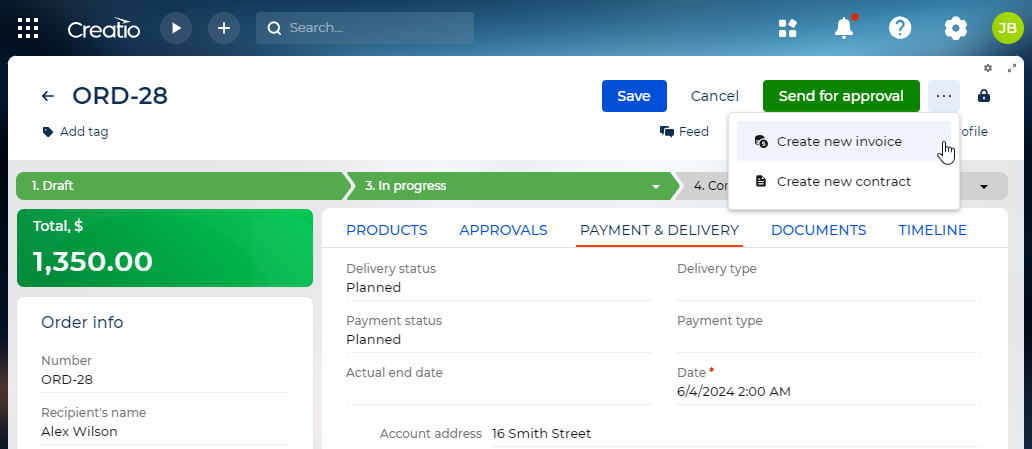Open system settings gear in top bar
Image resolution: width=1032 pixels, height=449 pixels.
click(956, 28)
